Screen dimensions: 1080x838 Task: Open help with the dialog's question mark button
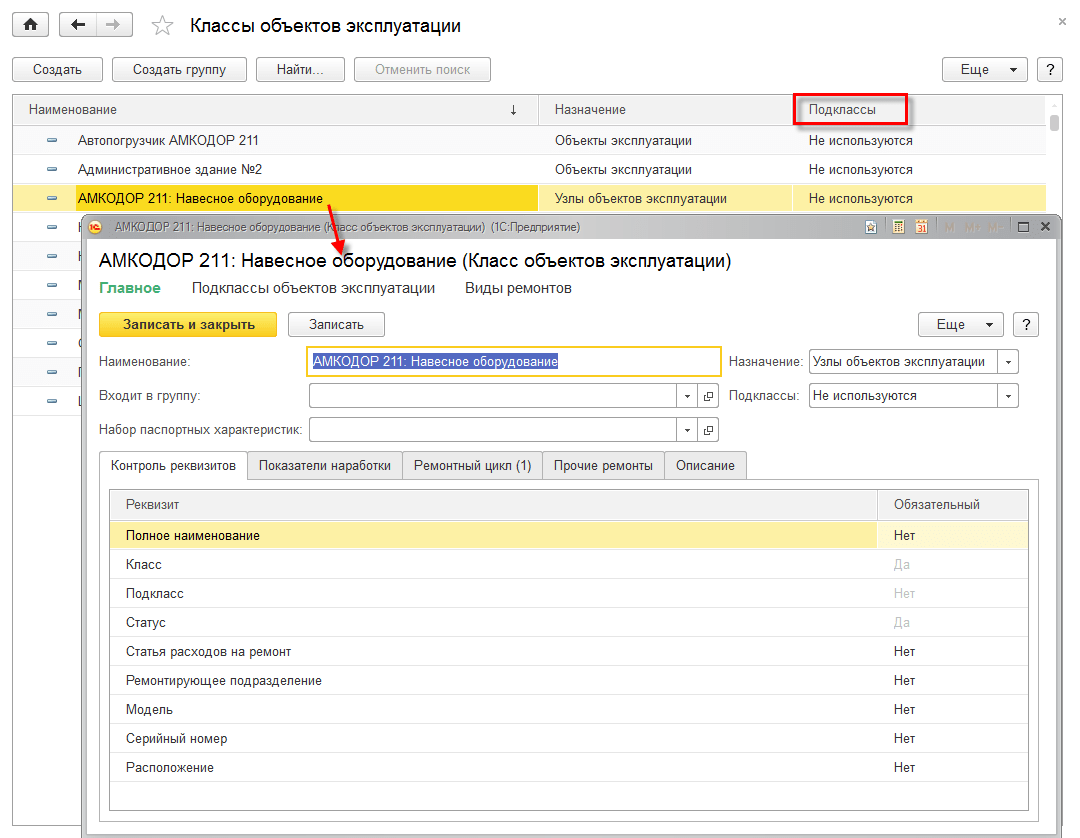[1025, 324]
